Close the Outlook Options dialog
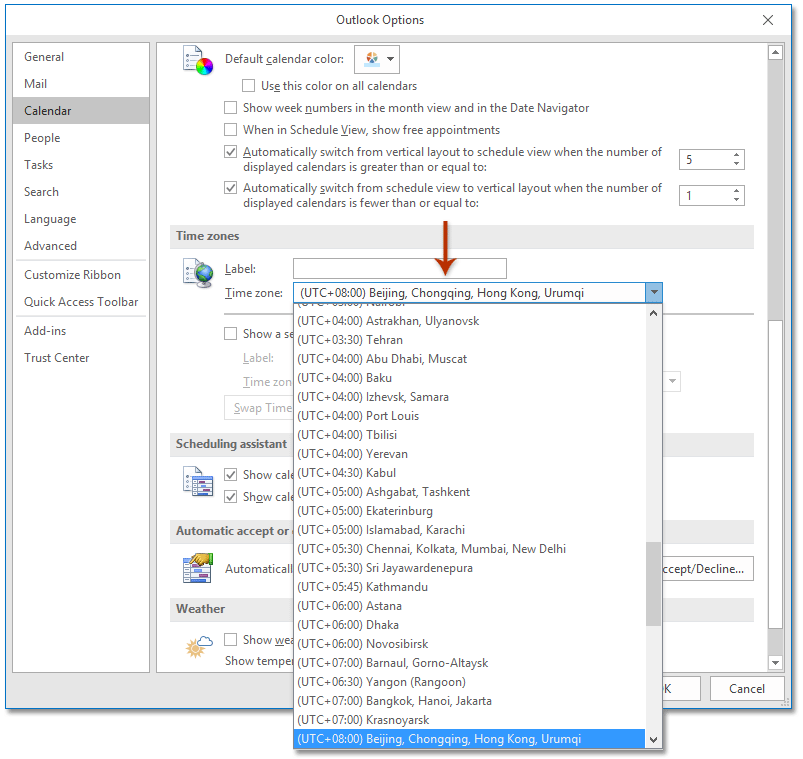The height and width of the screenshot is (759, 803). (x=768, y=20)
